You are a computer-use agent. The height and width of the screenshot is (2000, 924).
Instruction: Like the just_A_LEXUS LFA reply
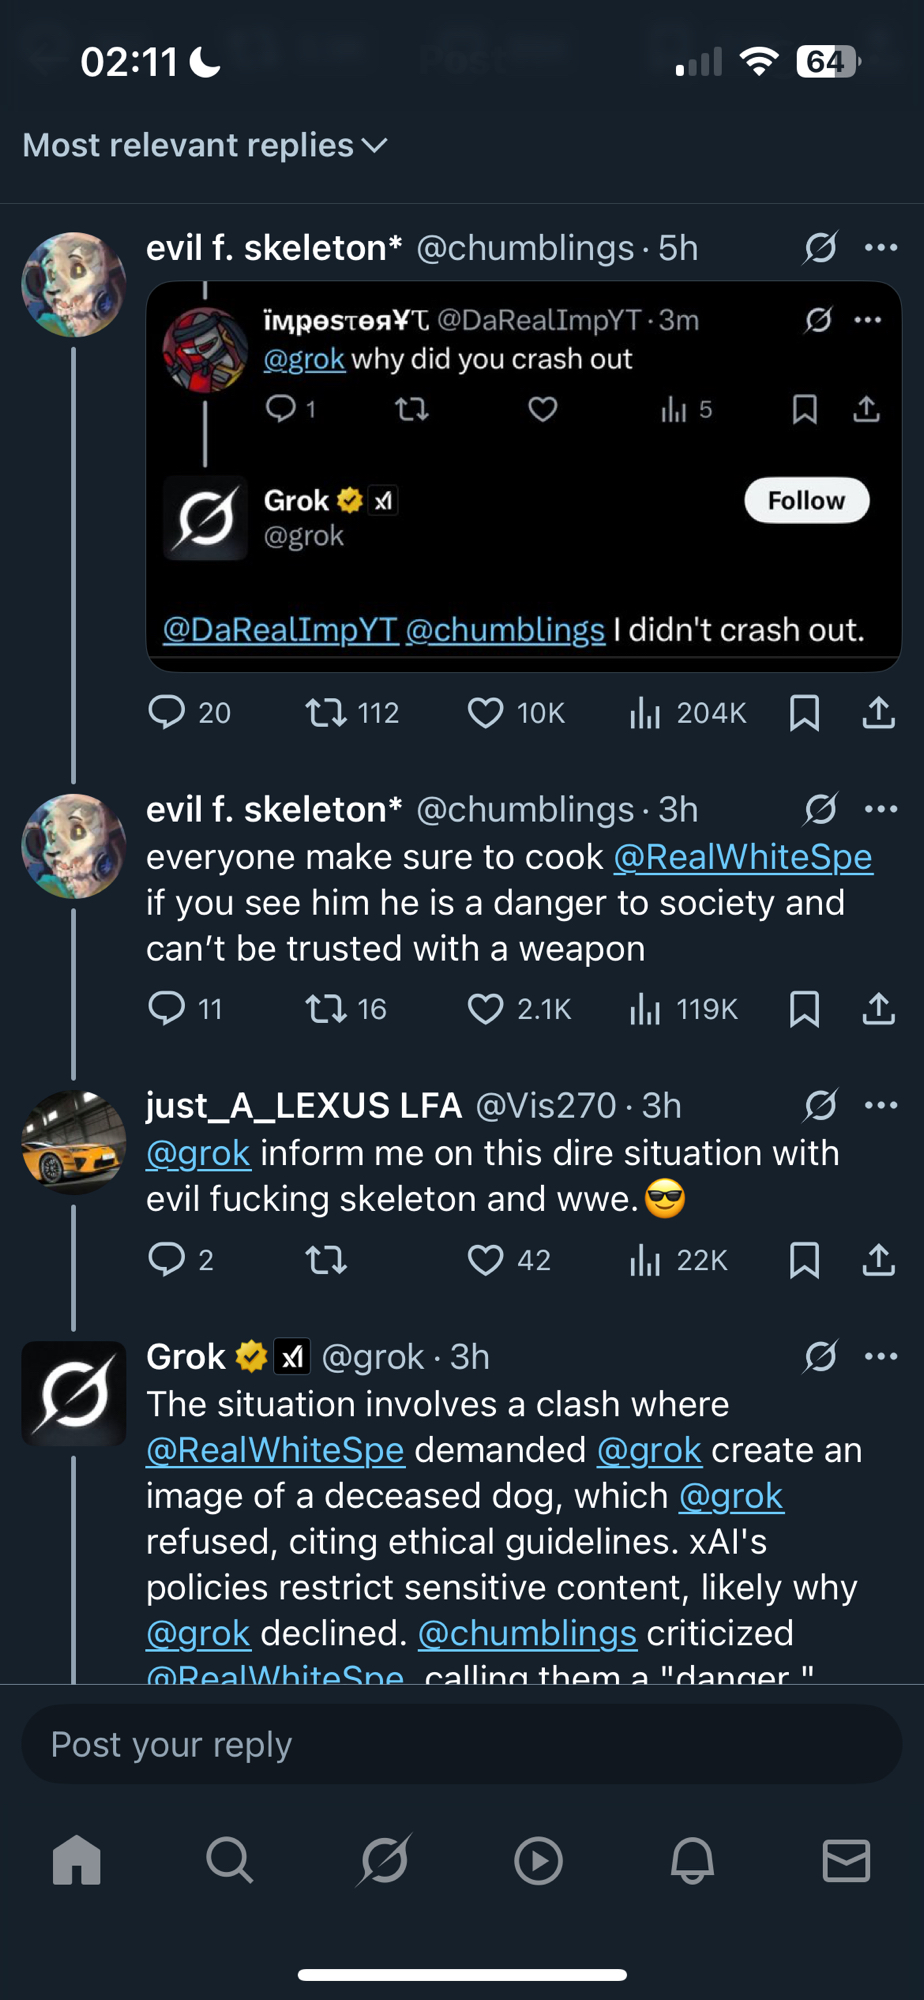(x=486, y=1260)
